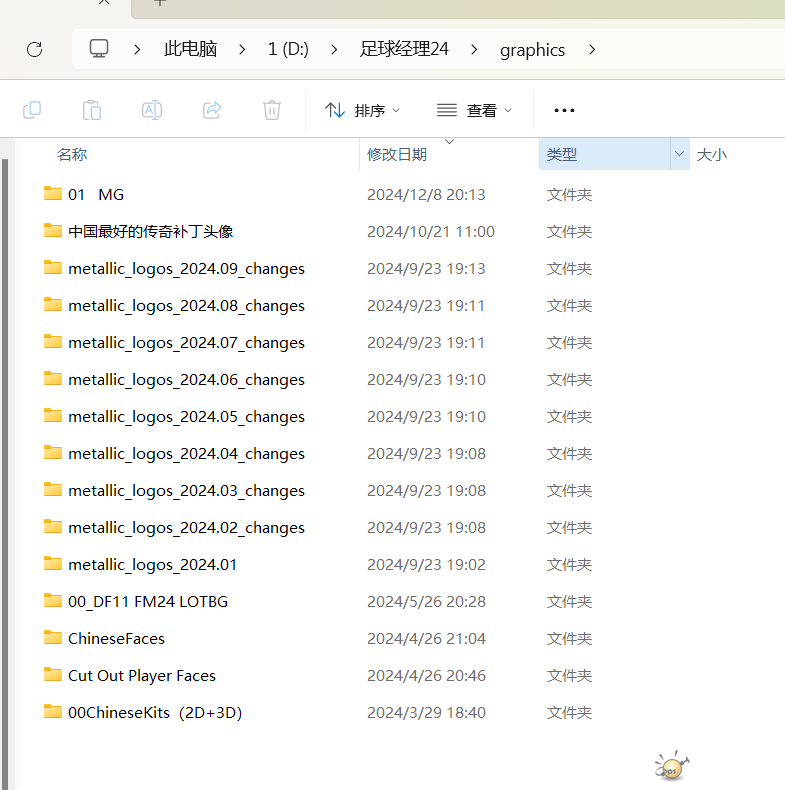The image size is (785, 790).
Task: Select the ChineseFaces folder
Action: pyautogui.click(x=116, y=638)
